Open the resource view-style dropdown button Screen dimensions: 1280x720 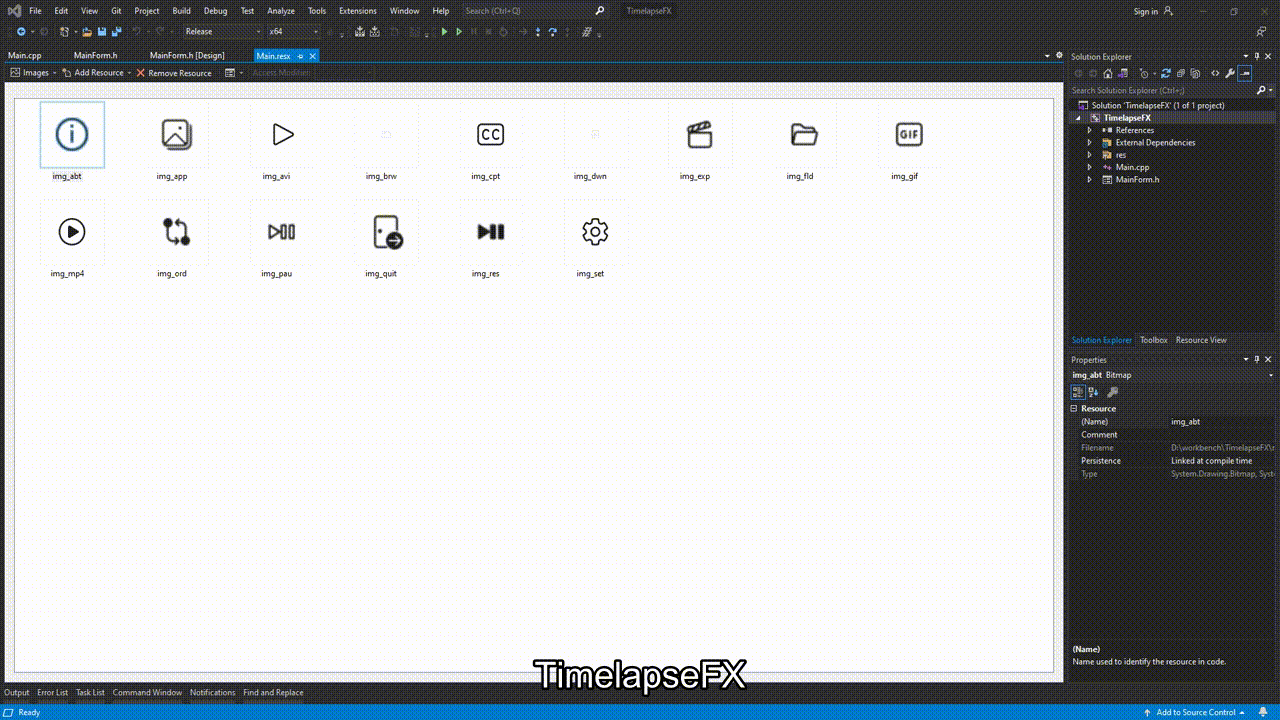(233, 73)
